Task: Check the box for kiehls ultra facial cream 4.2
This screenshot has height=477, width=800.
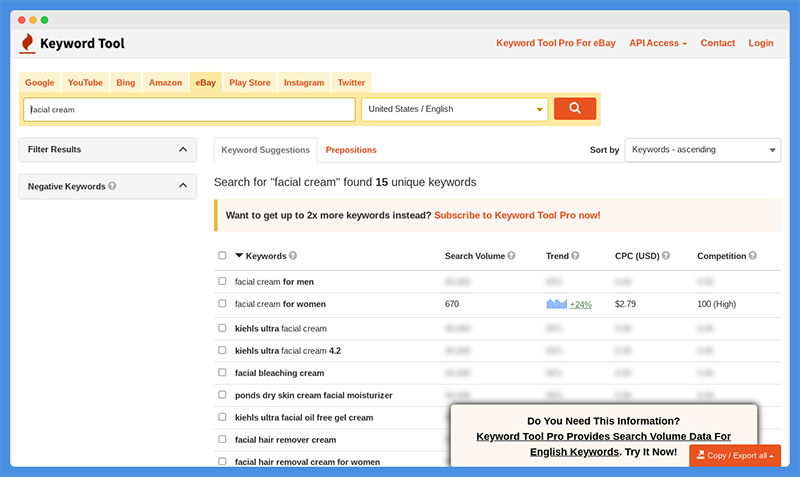Action: tap(222, 350)
